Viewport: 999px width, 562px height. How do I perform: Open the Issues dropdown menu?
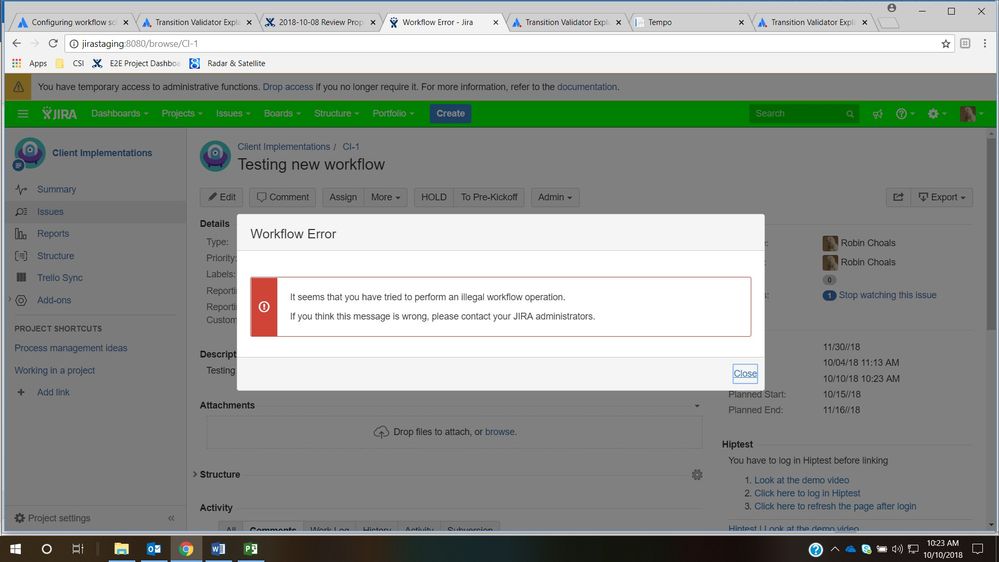[x=233, y=113]
